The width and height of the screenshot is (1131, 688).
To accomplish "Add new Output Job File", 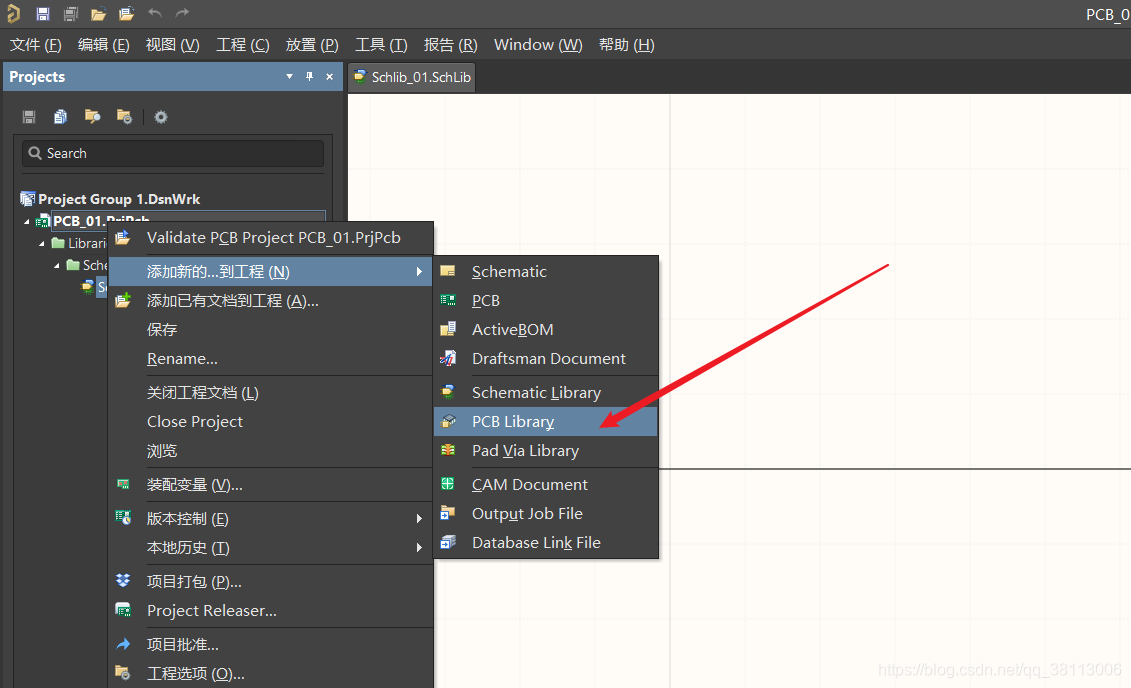I will [546, 513].
